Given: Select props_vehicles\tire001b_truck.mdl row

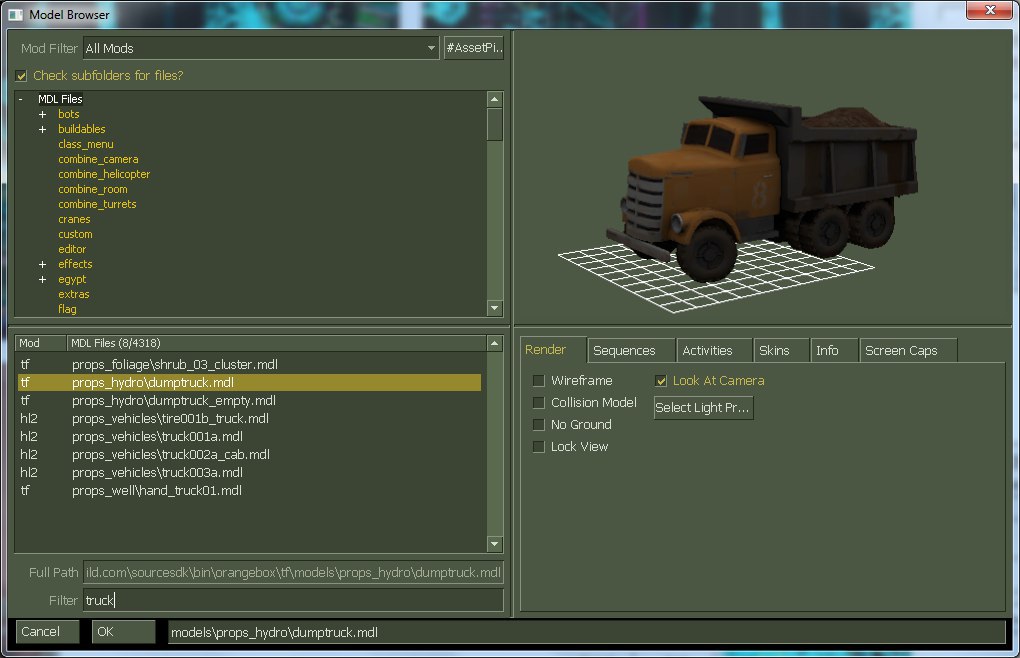Looking at the screenshot, I should 250,419.
